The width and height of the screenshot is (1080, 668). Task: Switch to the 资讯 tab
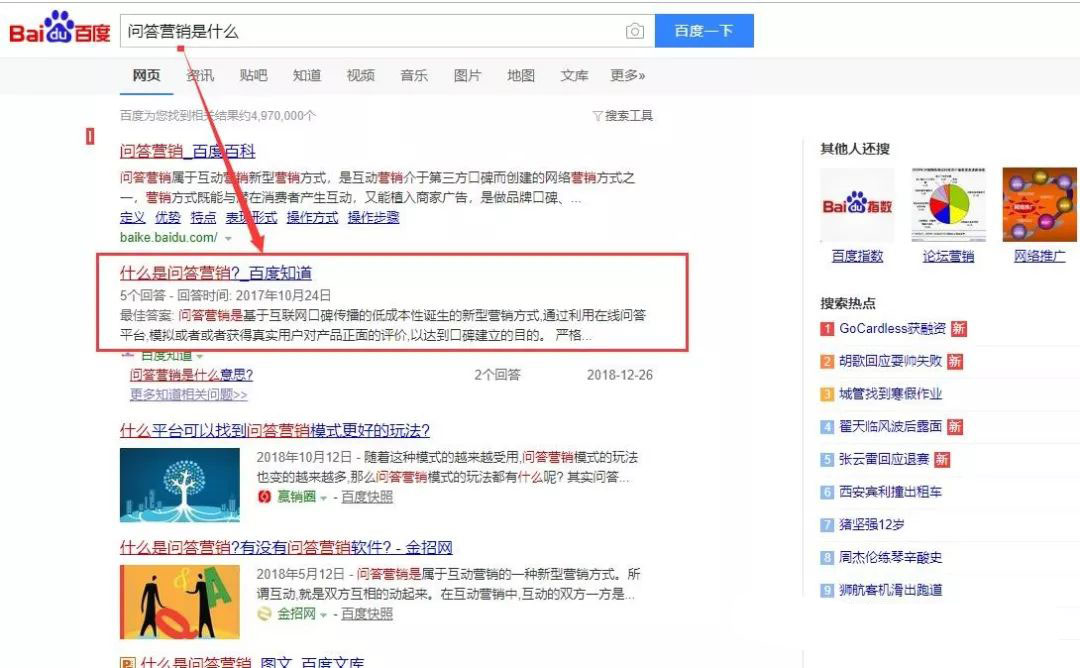(199, 75)
